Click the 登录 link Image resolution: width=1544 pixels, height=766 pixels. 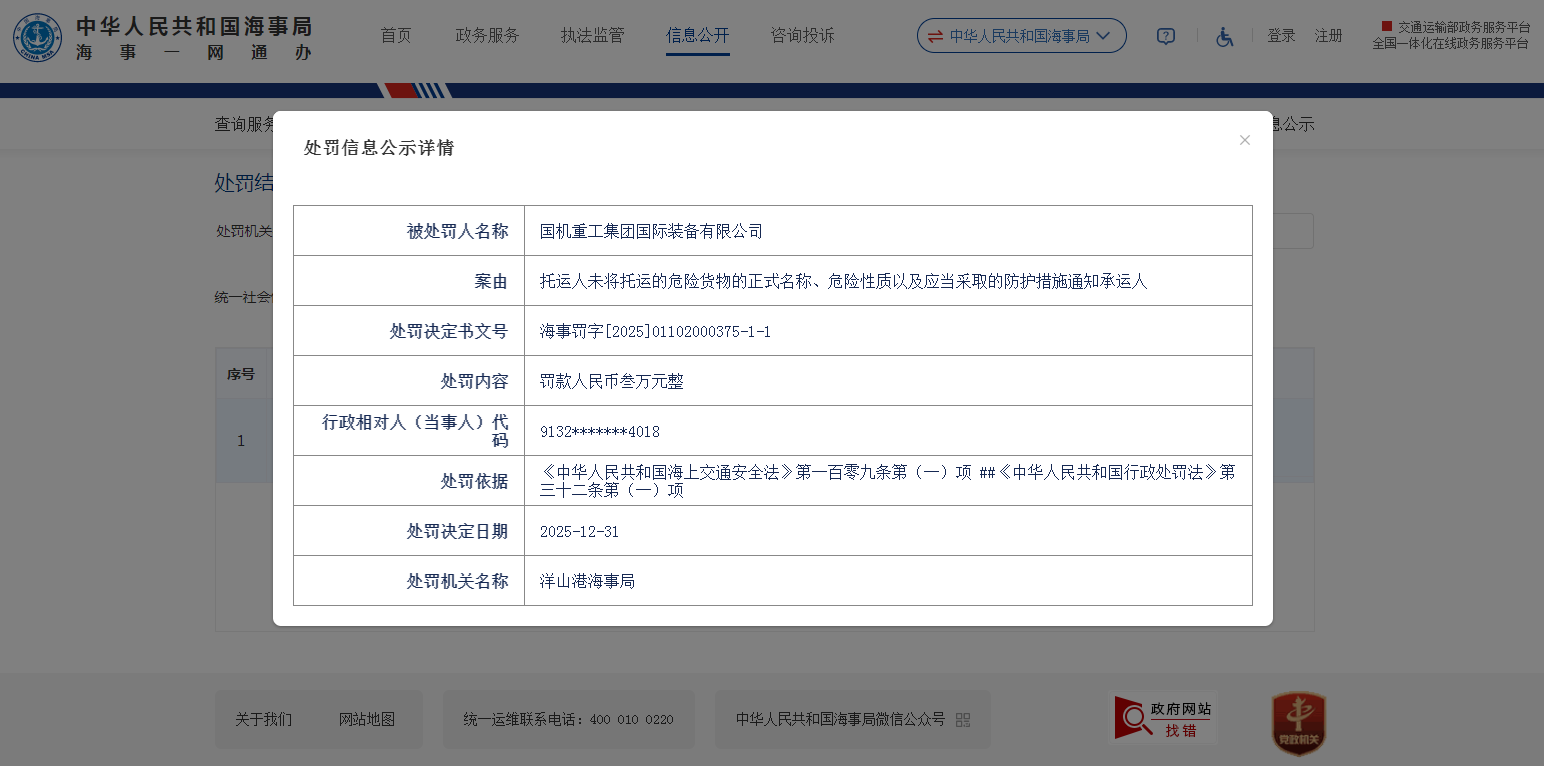[x=1281, y=36]
